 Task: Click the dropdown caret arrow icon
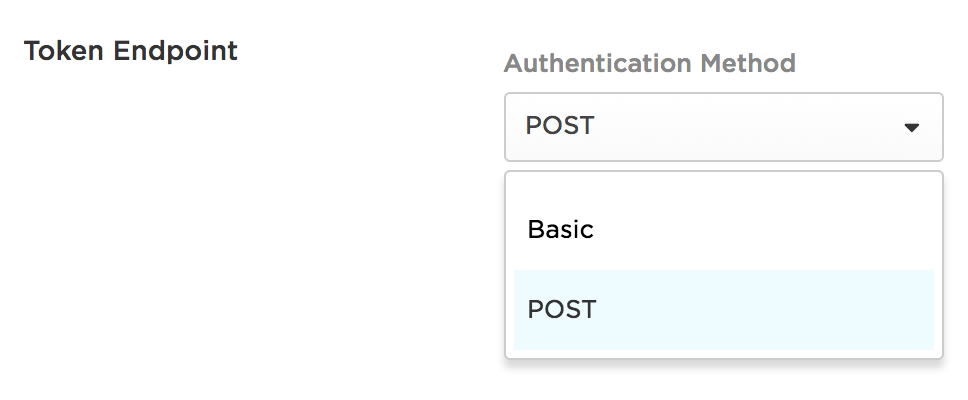(911, 128)
